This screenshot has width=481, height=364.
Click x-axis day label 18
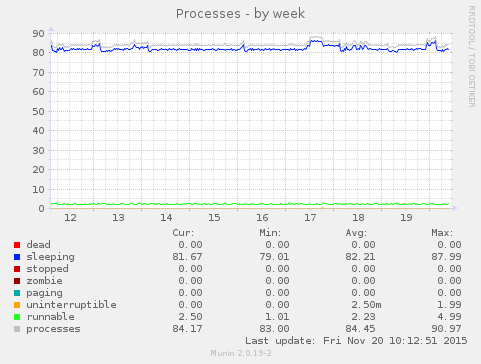click(358, 218)
